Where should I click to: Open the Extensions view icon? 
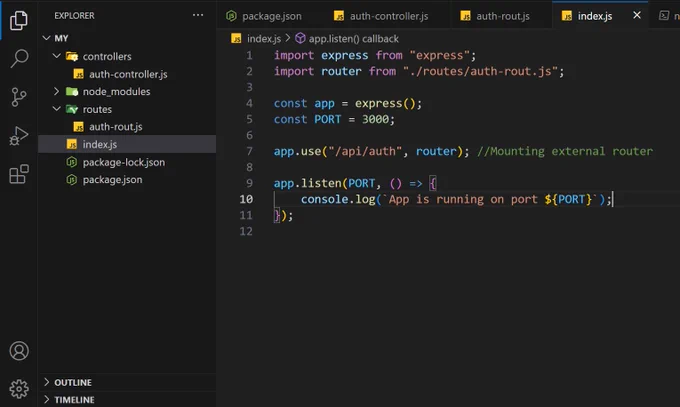point(19,174)
